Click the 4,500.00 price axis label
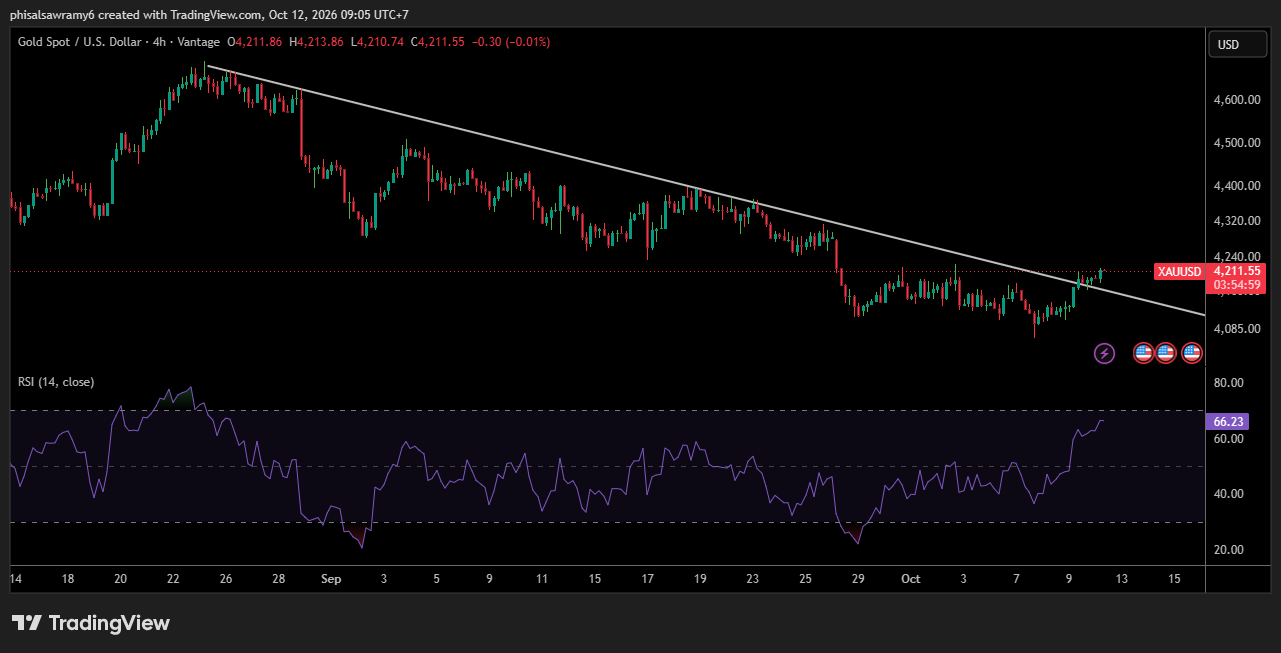Image resolution: width=1281 pixels, height=653 pixels. [1236, 143]
